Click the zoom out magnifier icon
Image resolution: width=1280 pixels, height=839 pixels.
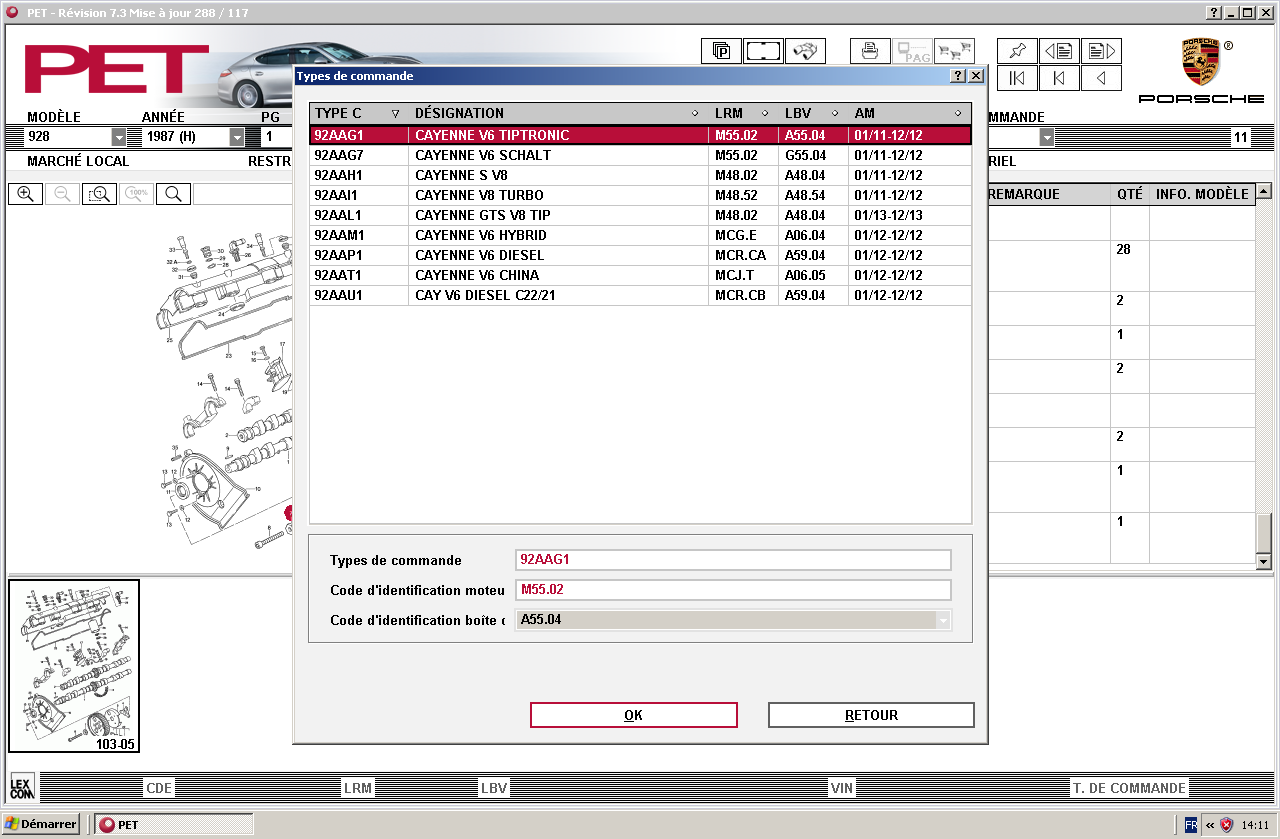[x=62, y=194]
